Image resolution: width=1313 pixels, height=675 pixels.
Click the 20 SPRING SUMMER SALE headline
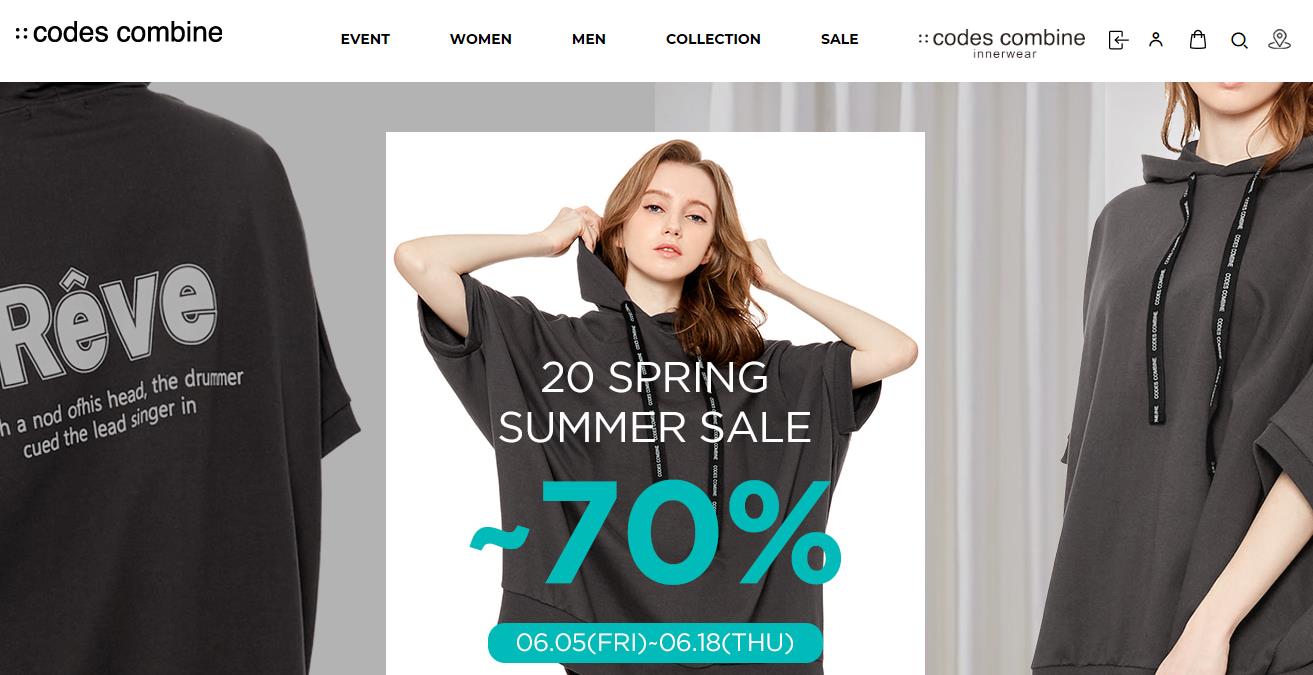tap(655, 402)
